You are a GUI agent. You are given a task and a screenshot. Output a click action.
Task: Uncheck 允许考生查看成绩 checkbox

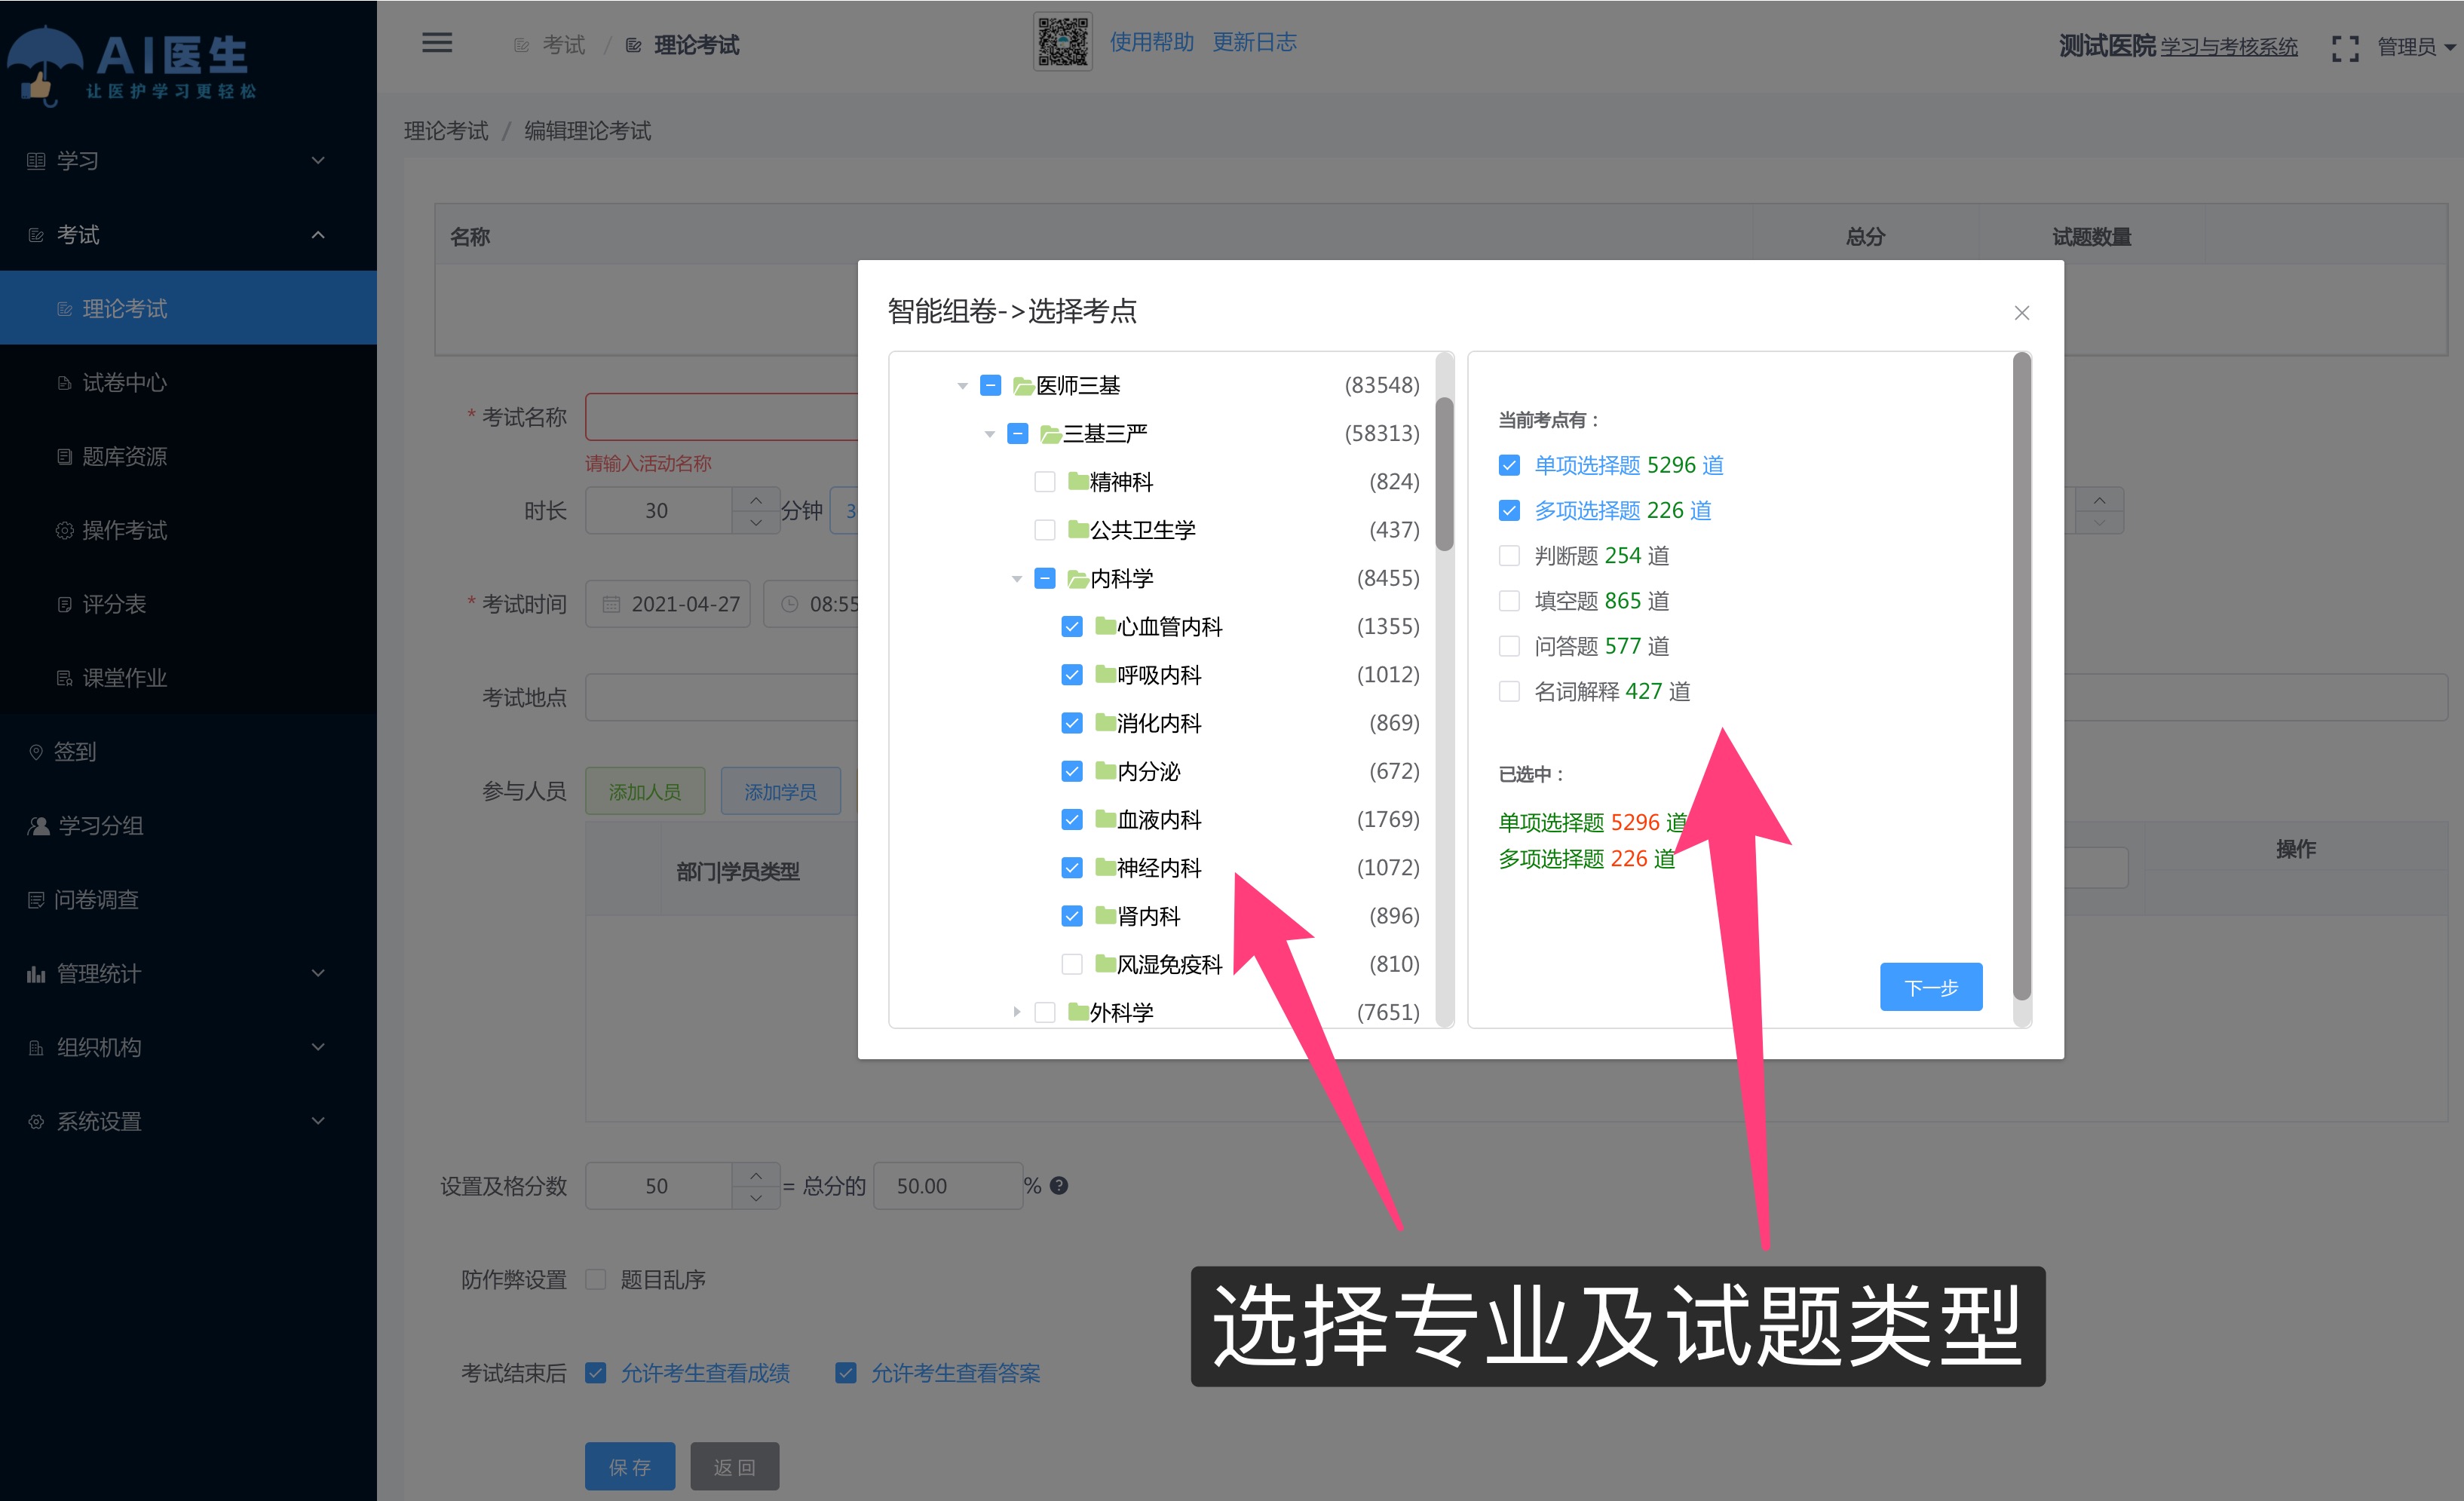point(596,1373)
